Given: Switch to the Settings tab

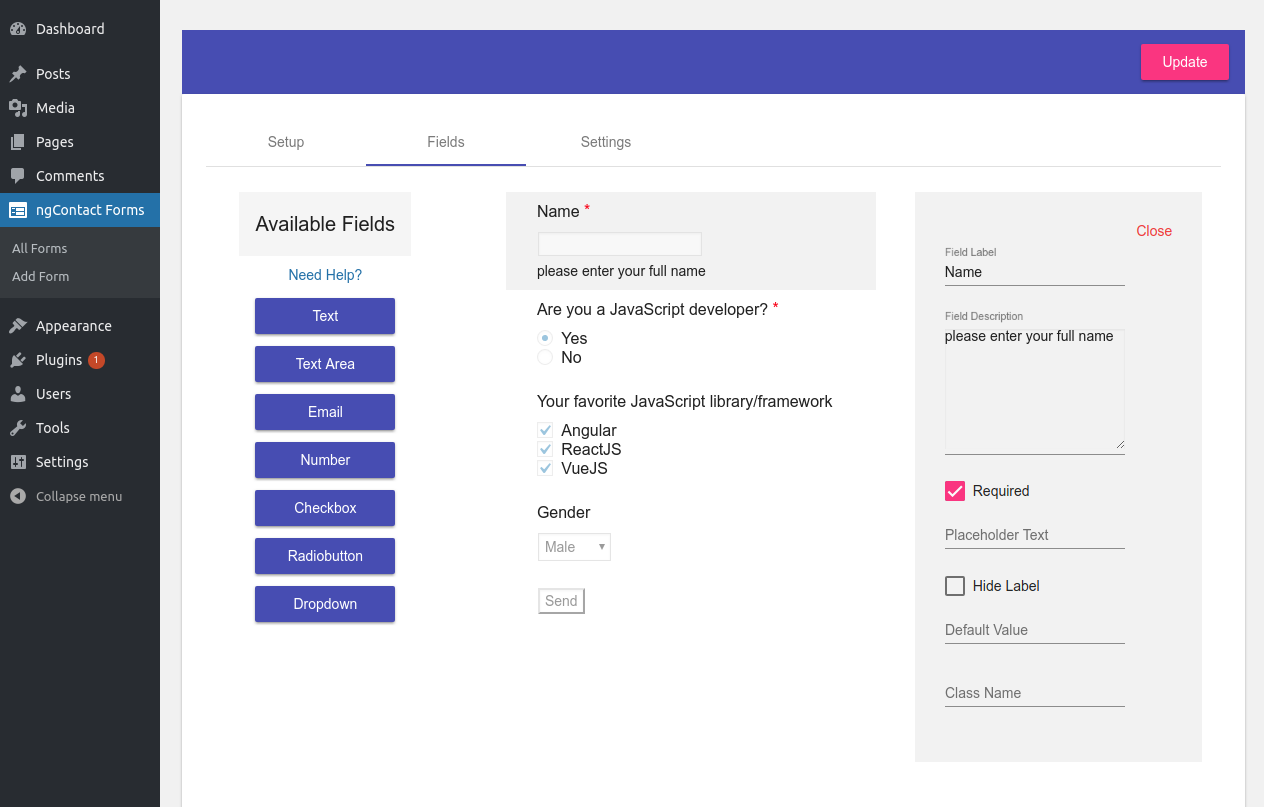Looking at the screenshot, I should pyautogui.click(x=606, y=142).
